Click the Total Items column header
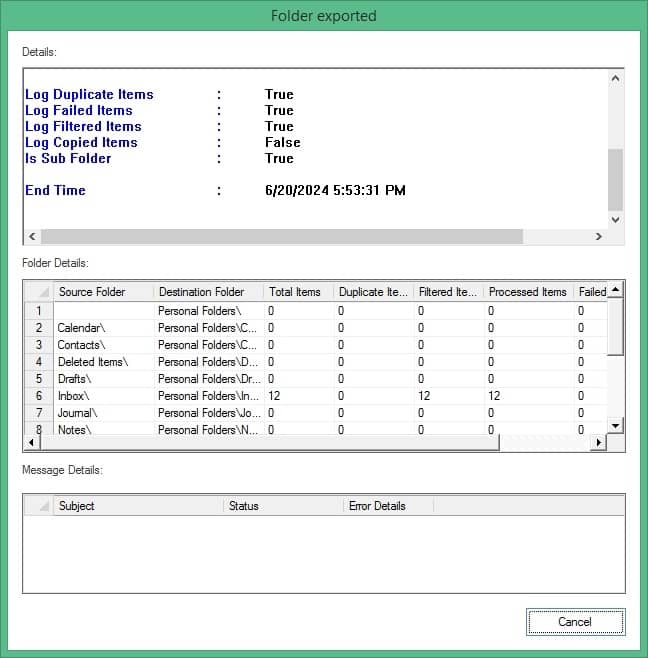Screen dimensions: 648x658 tap(298, 292)
